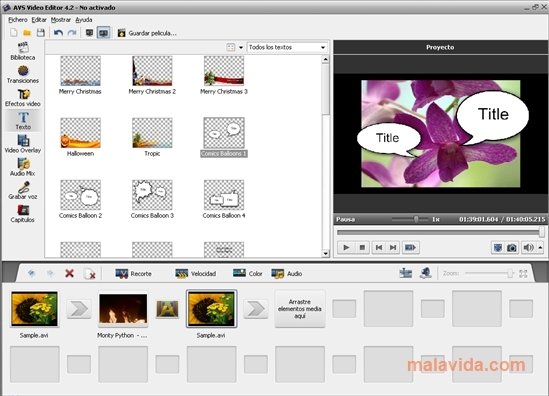
Task: Click the Recorte button
Action: point(133,274)
